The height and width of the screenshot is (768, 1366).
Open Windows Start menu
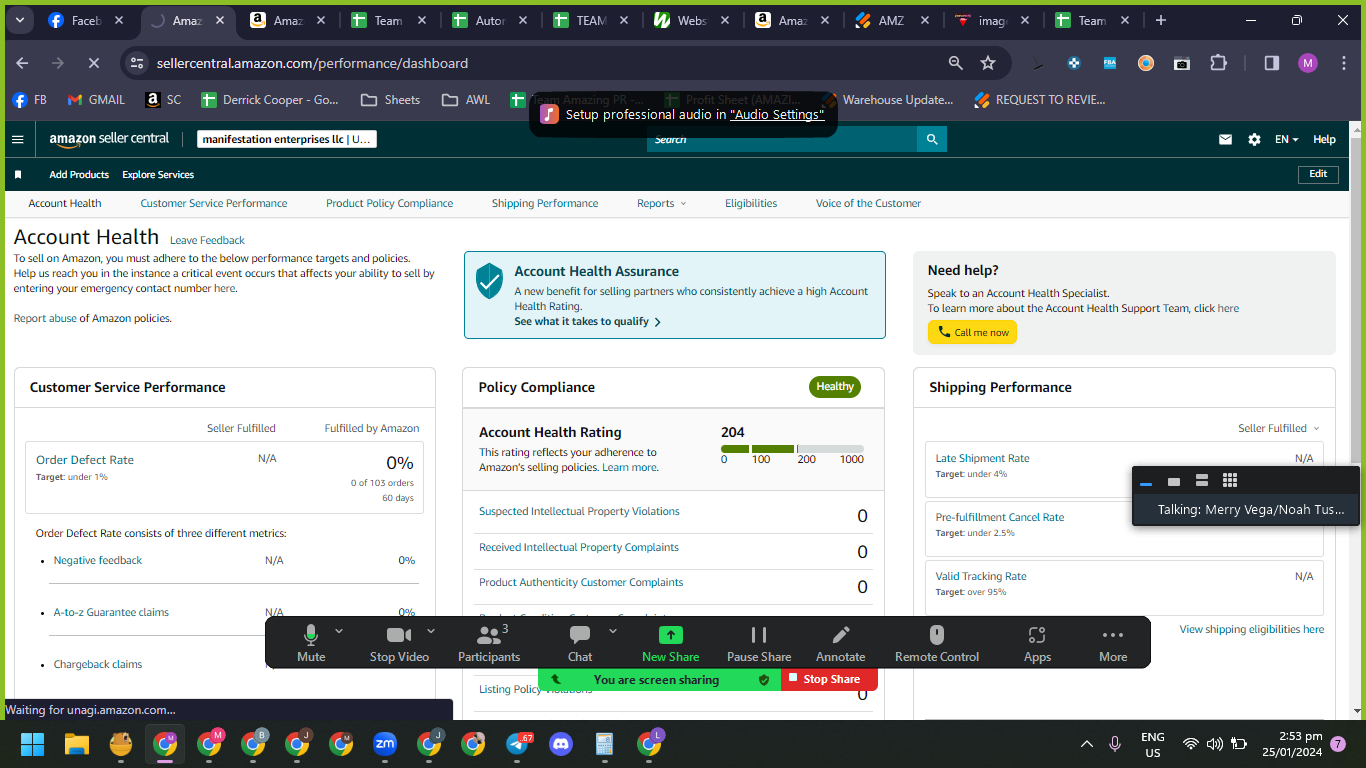point(33,744)
